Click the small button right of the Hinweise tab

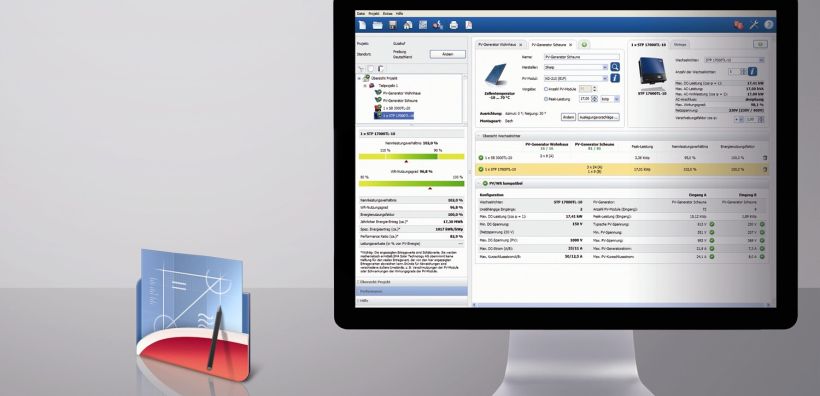(x=760, y=44)
